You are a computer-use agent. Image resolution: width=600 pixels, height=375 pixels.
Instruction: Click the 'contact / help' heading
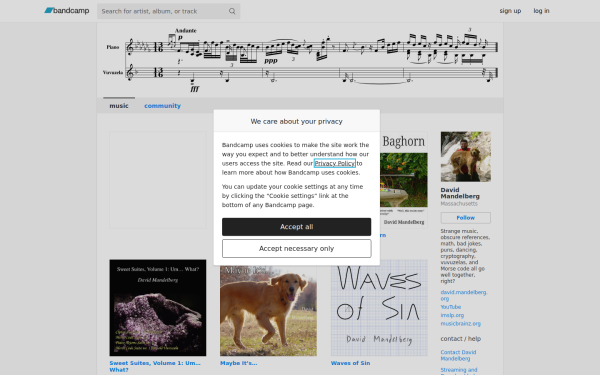pyautogui.click(x=460, y=339)
